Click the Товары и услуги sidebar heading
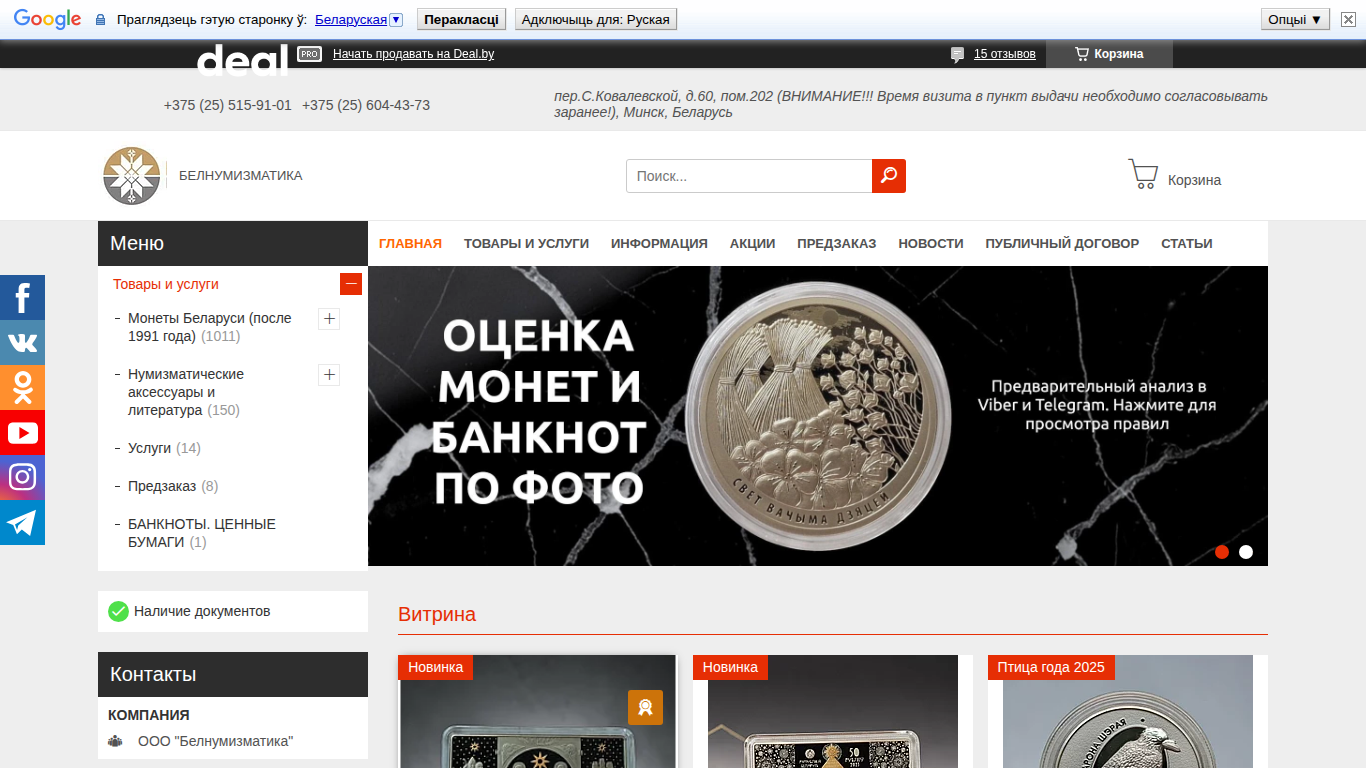The width and height of the screenshot is (1366, 768). point(166,284)
